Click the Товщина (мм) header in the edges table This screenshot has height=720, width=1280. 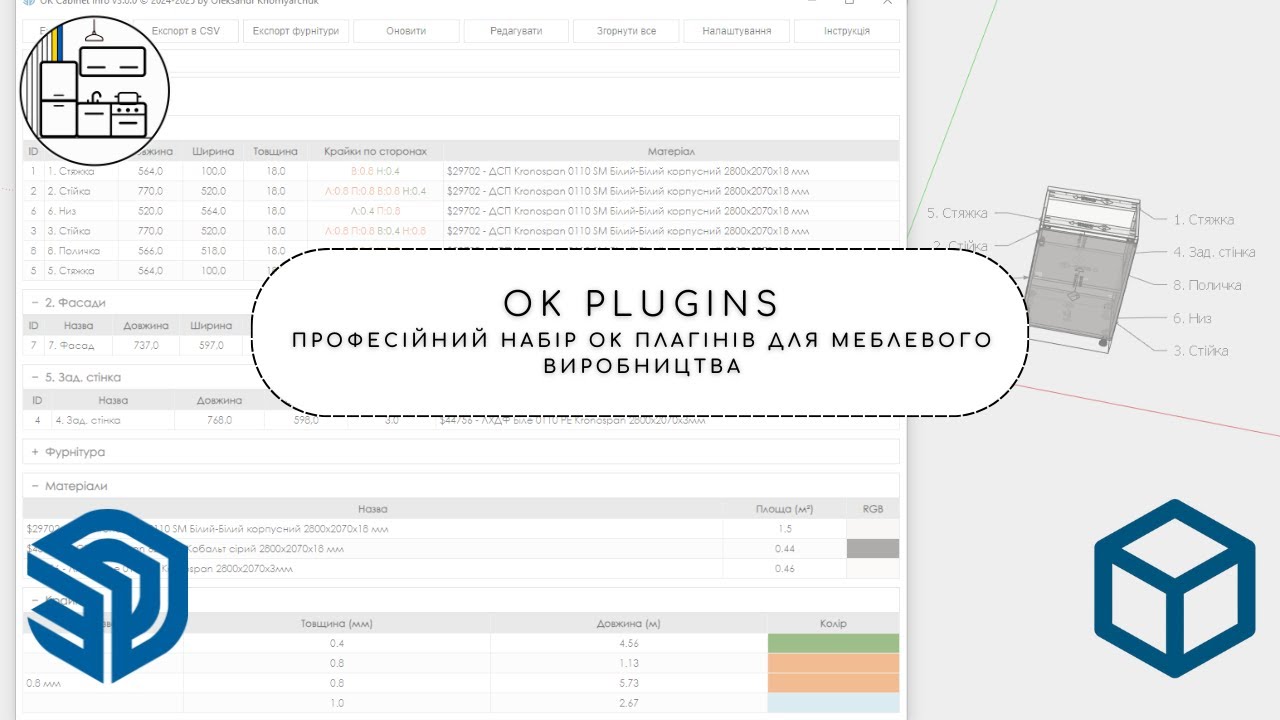click(x=337, y=623)
